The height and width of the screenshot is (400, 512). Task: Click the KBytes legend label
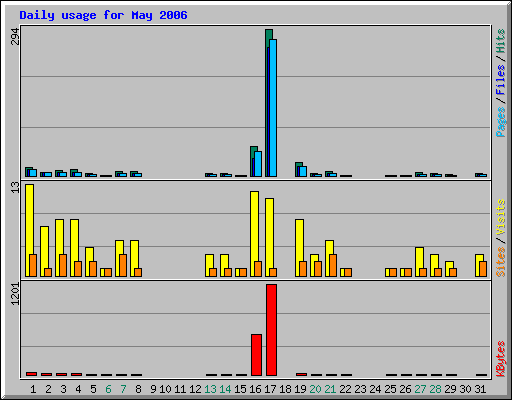pos(500,359)
